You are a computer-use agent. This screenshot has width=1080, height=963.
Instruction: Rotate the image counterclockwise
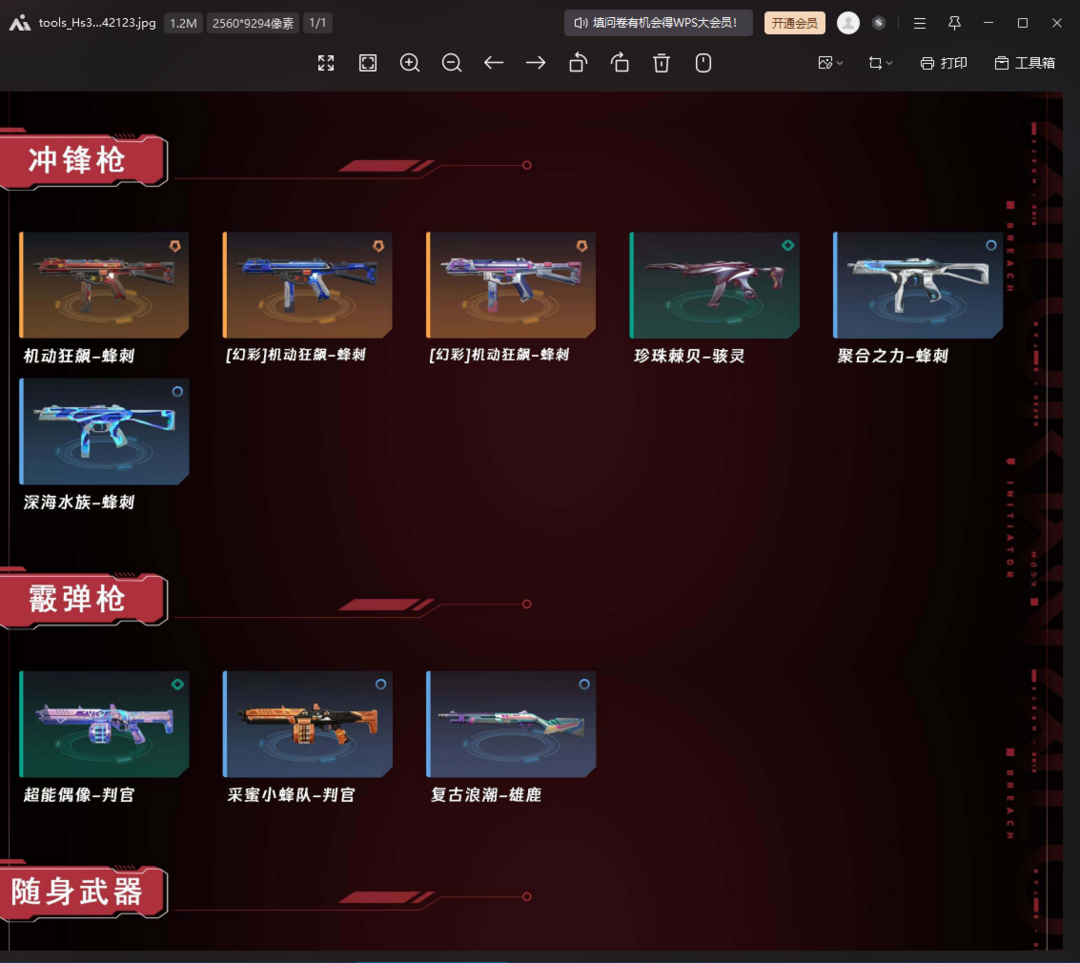coord(578,63)
